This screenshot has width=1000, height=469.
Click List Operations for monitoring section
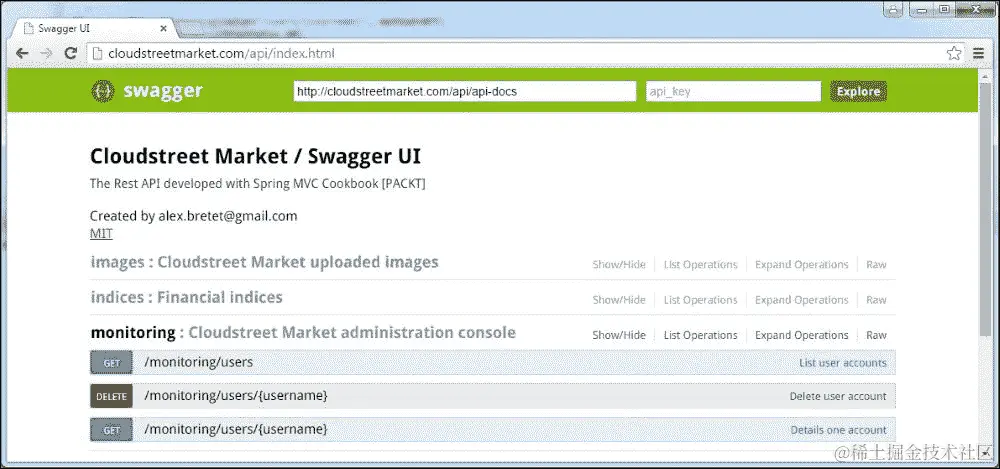click(x=700, y=335)
